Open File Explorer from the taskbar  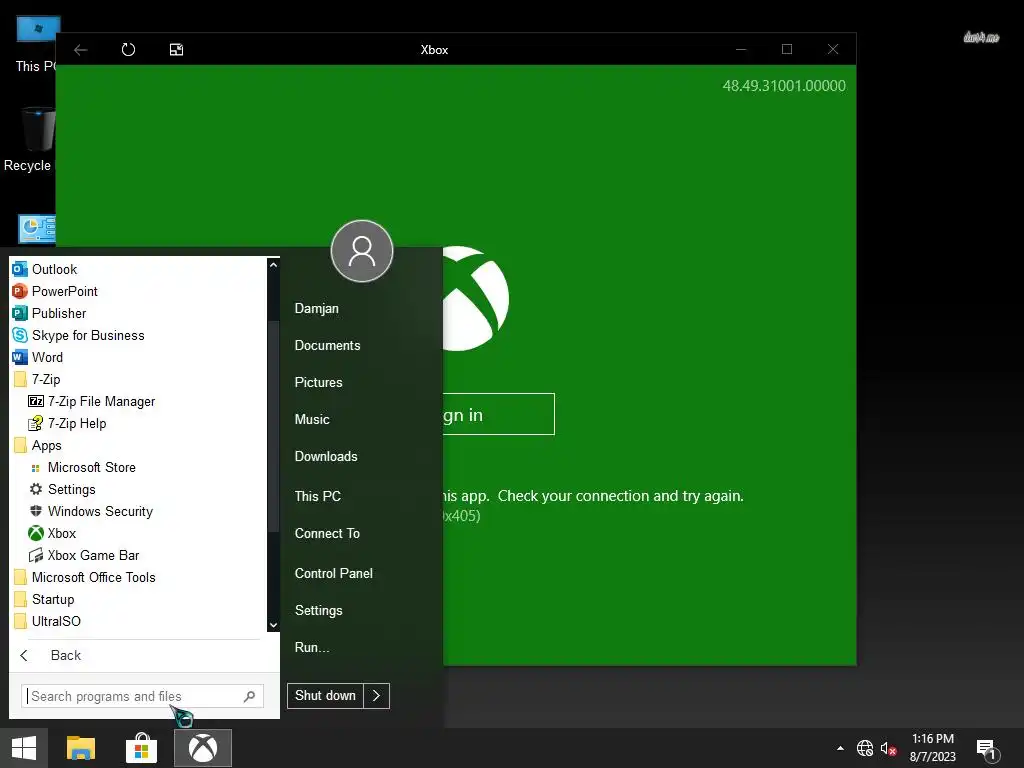81,748
